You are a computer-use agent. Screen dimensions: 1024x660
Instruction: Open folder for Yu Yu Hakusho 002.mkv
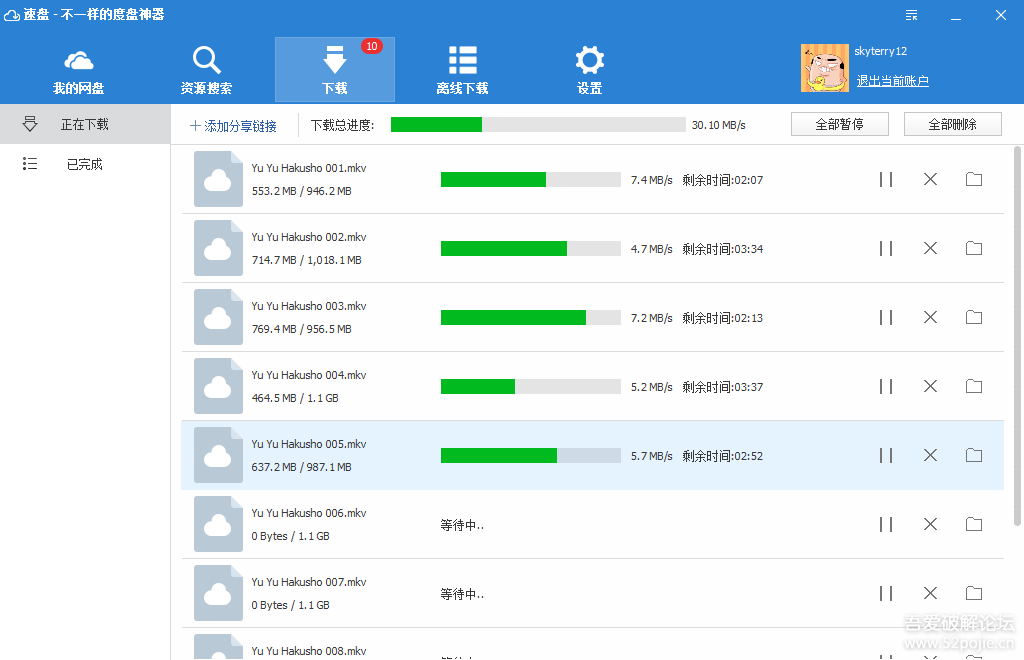974,248
